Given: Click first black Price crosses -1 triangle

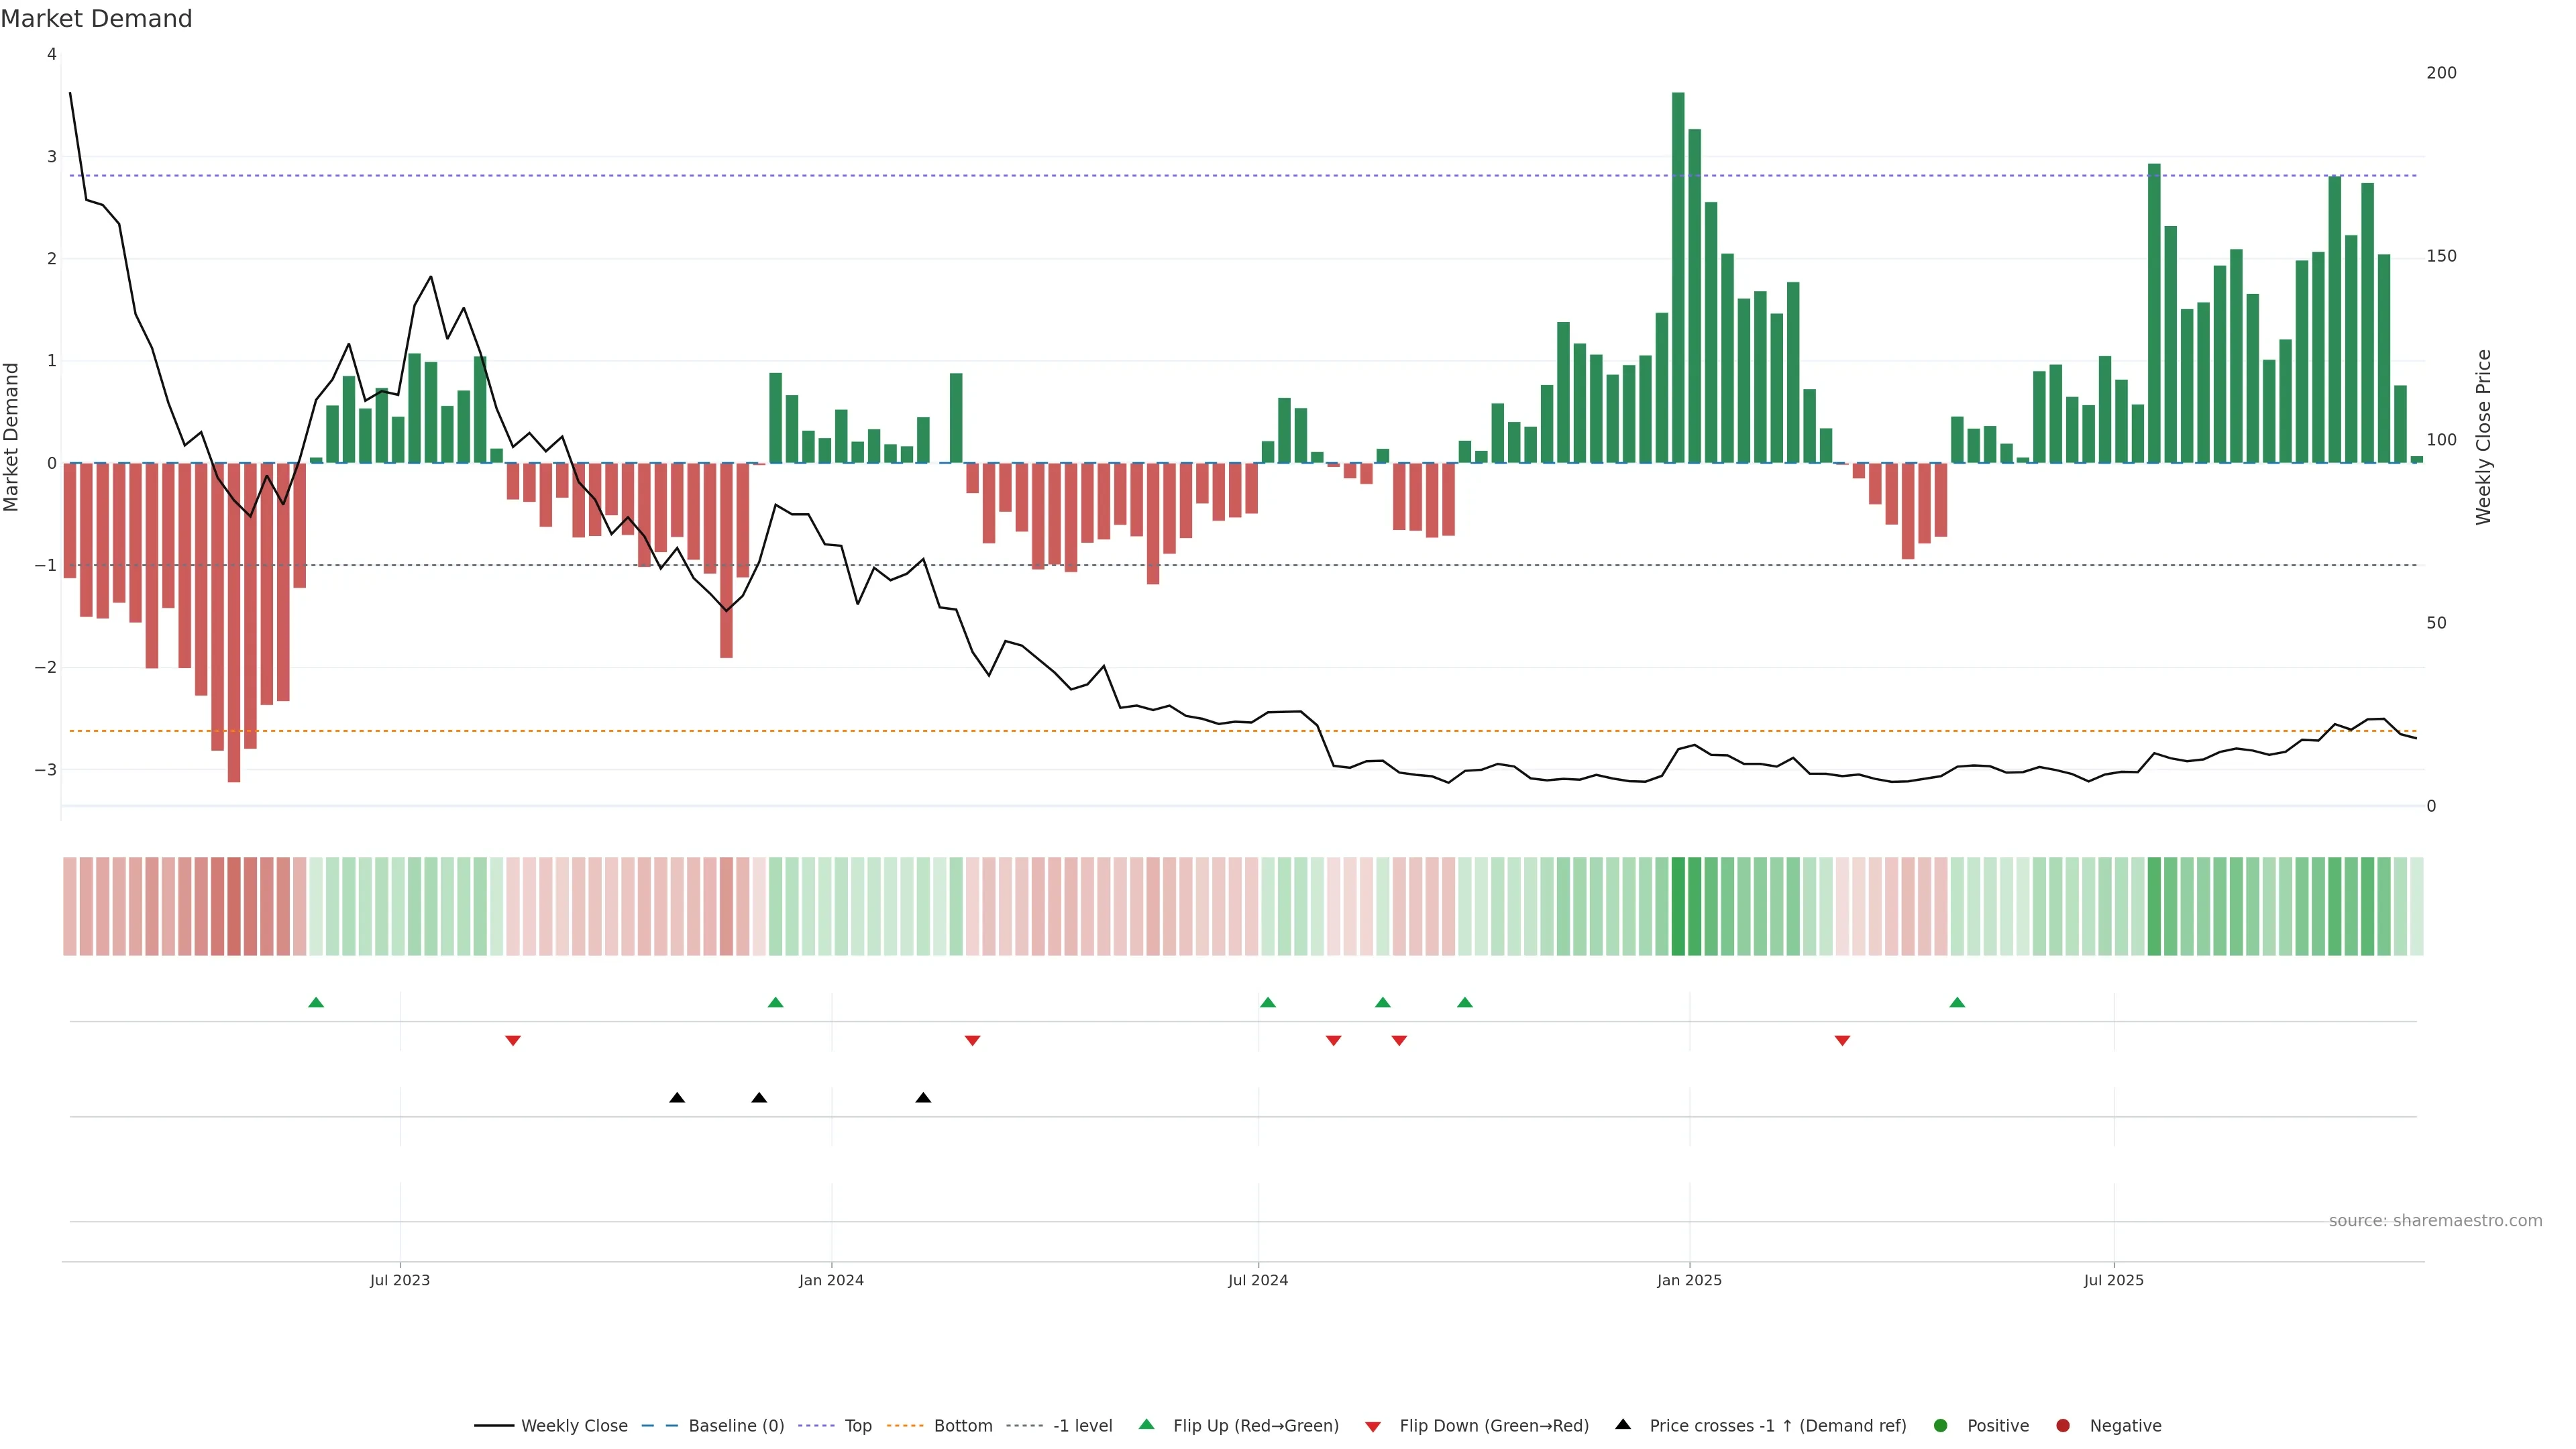Looking at the screenshot, I should click(x=677, y=1098).
